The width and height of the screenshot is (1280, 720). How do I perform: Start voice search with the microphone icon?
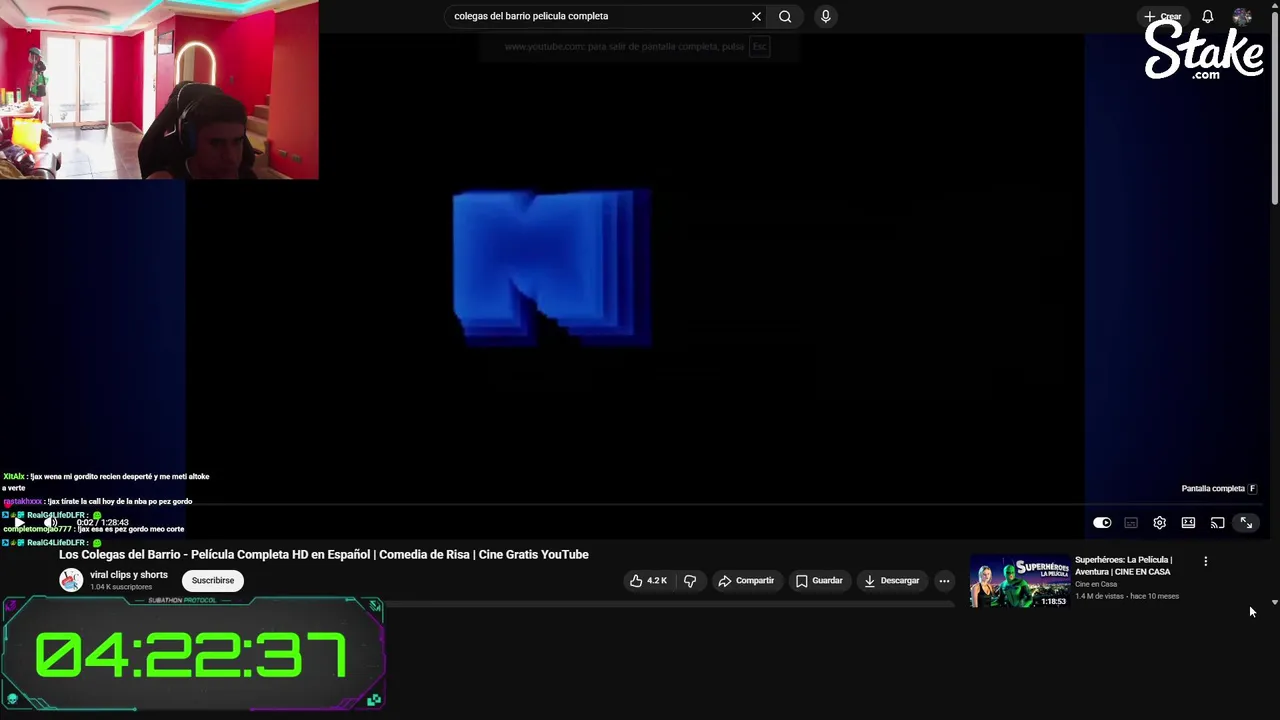coord(825,16)
